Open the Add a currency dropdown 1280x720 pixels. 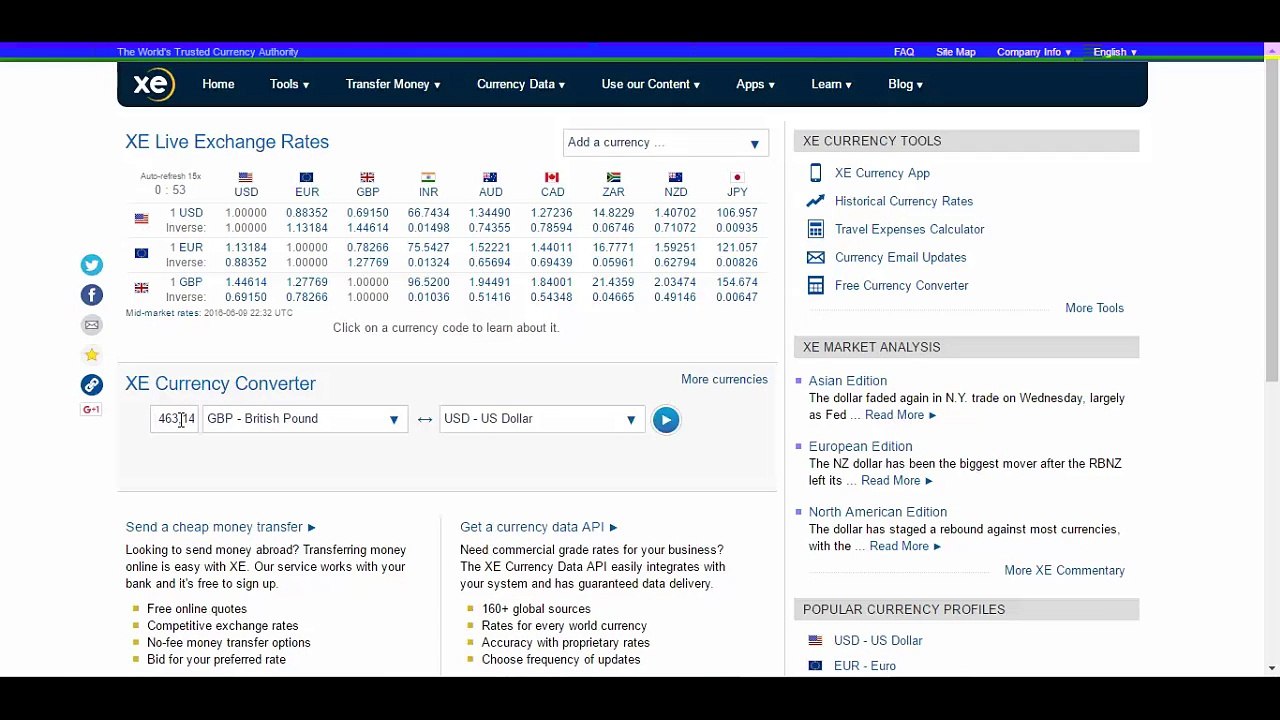[666, 143]
